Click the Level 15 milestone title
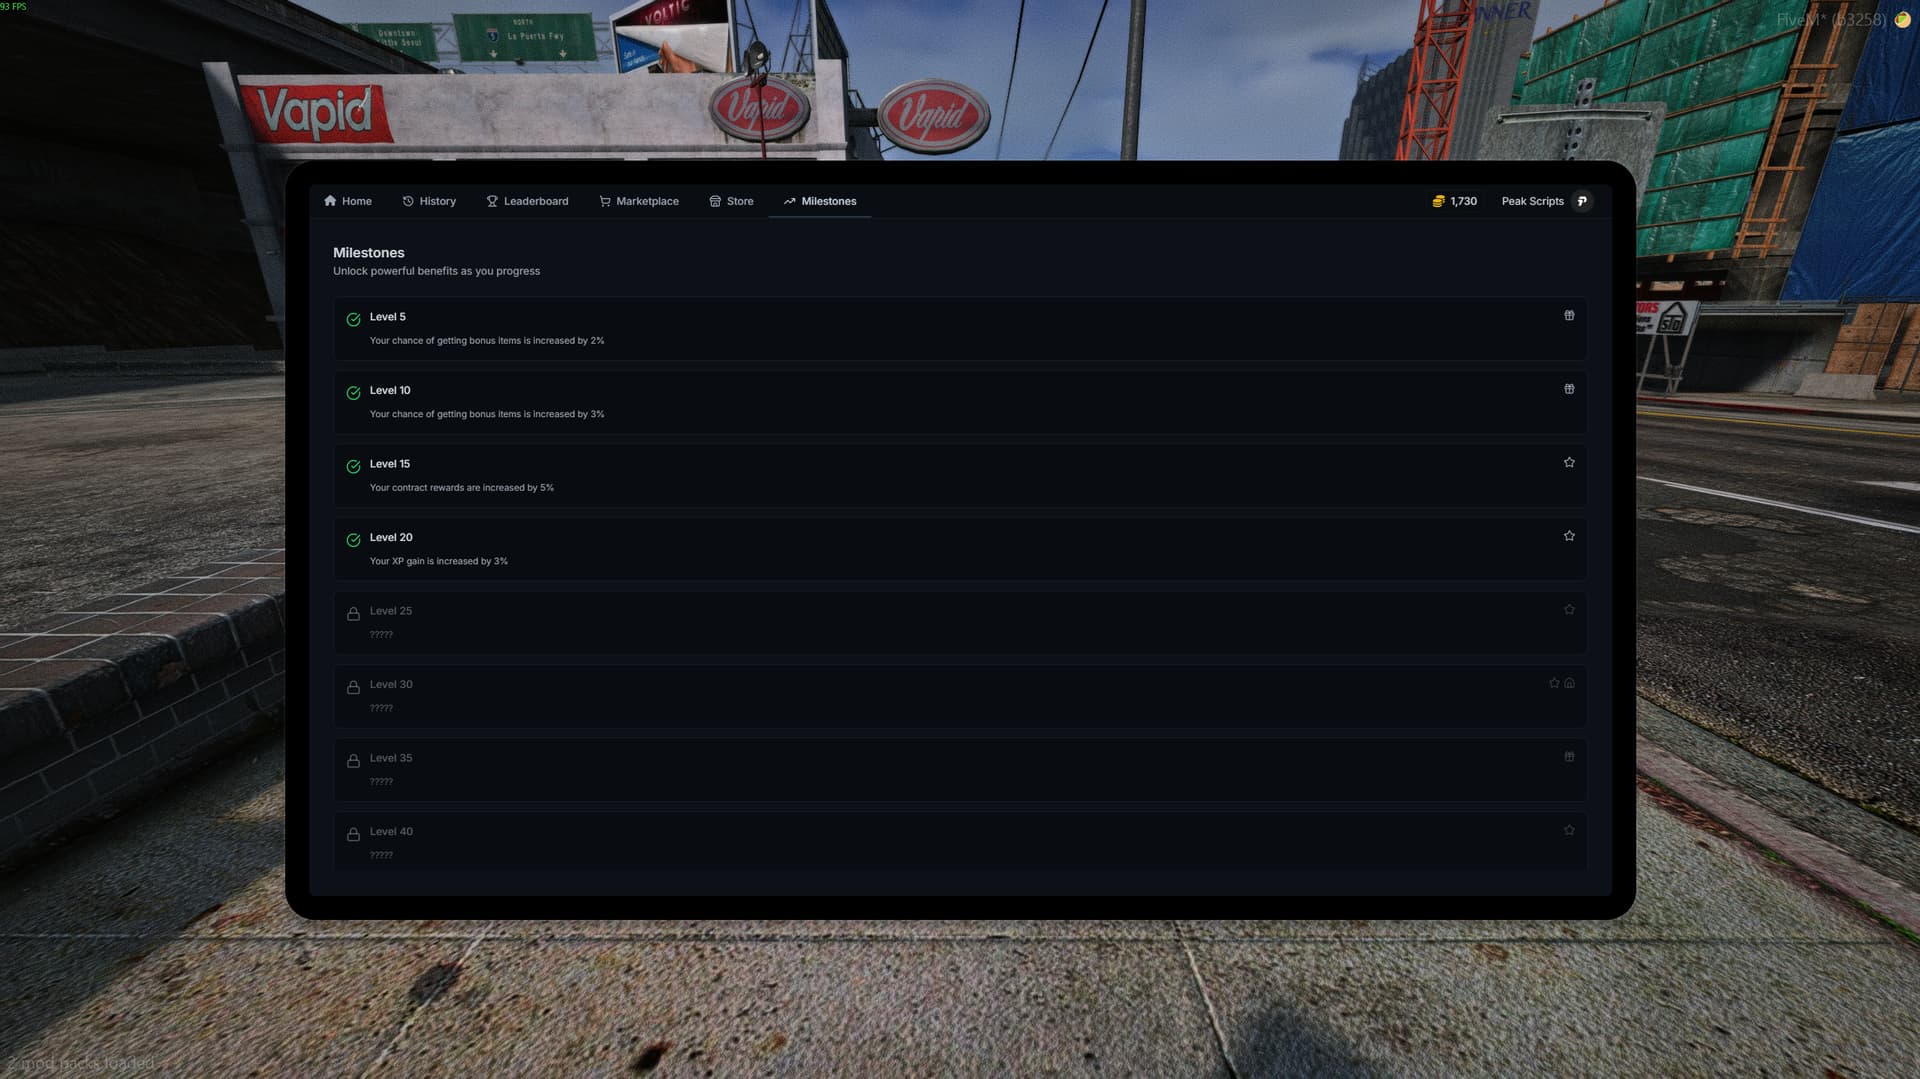This screenshot has width=1920, height=1079. [x=390, y=464]
